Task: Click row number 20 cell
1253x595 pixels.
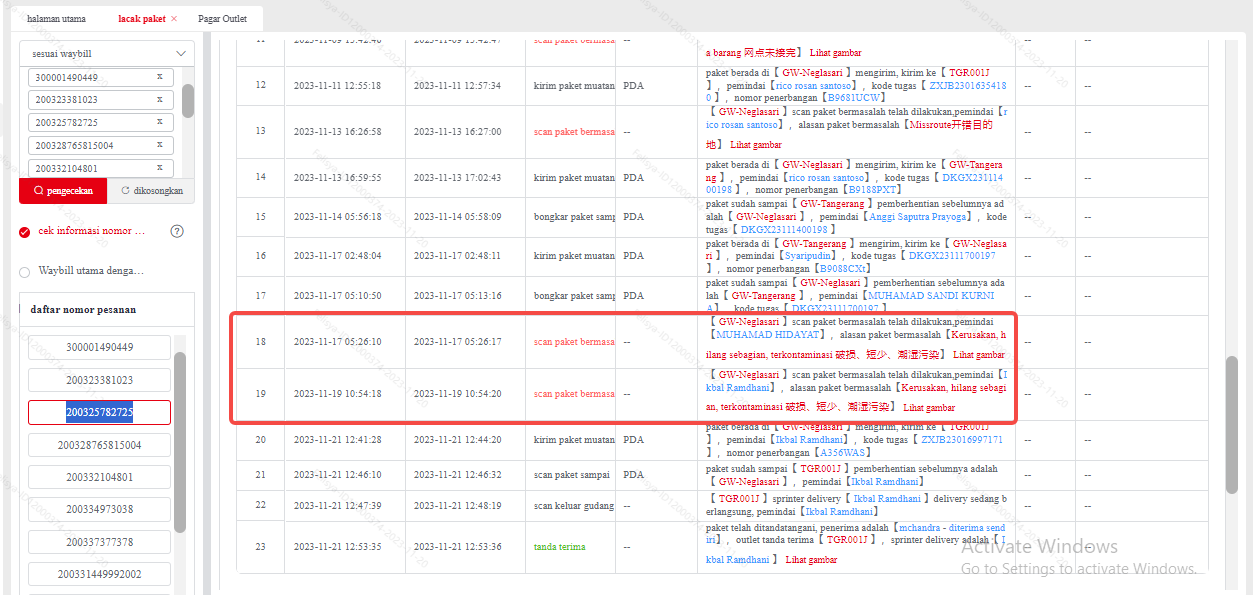Action: pyautogui.click(x=260, y=440)
